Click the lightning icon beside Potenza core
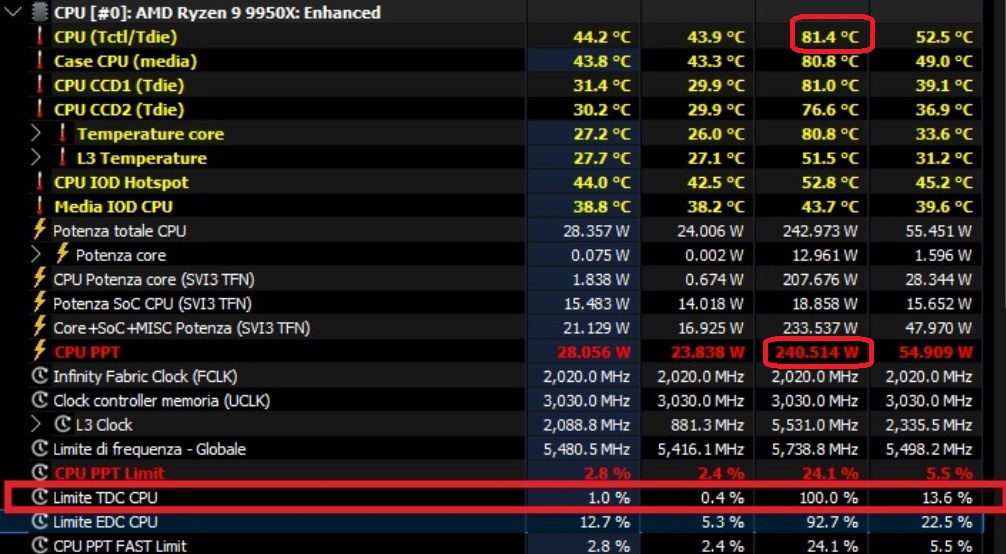This screenshot has height=554, width=1006. 62,254
